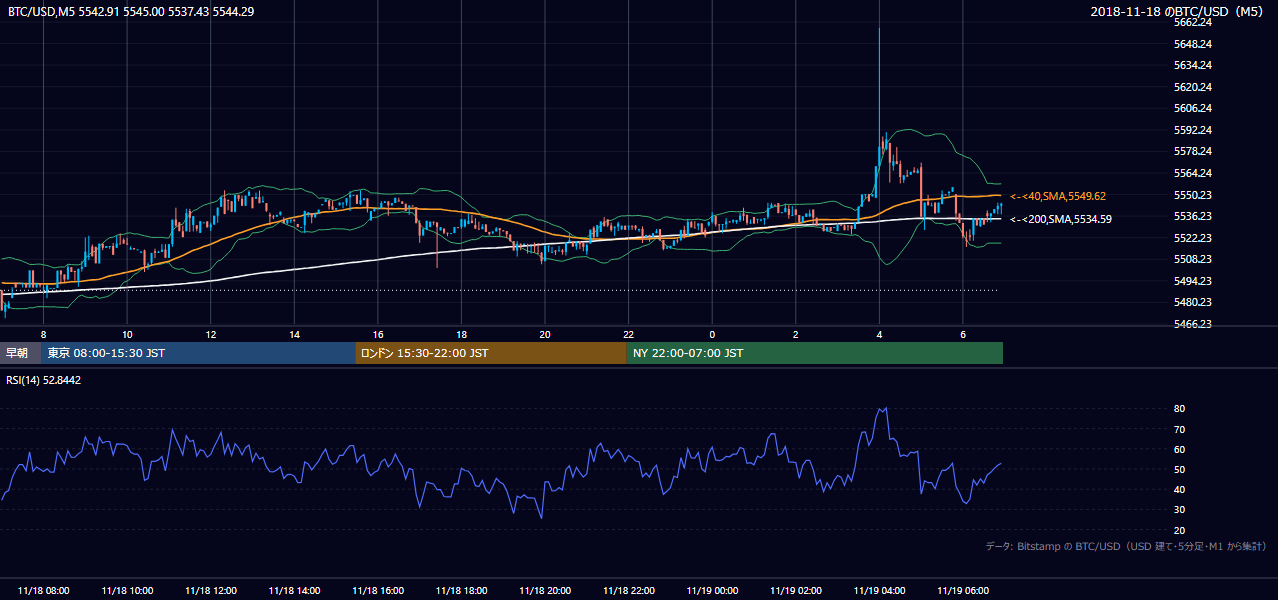The width and height of the screenshot is (1278, 600).
Task: Click hour label 14 under the price chart
Action: 294,334
